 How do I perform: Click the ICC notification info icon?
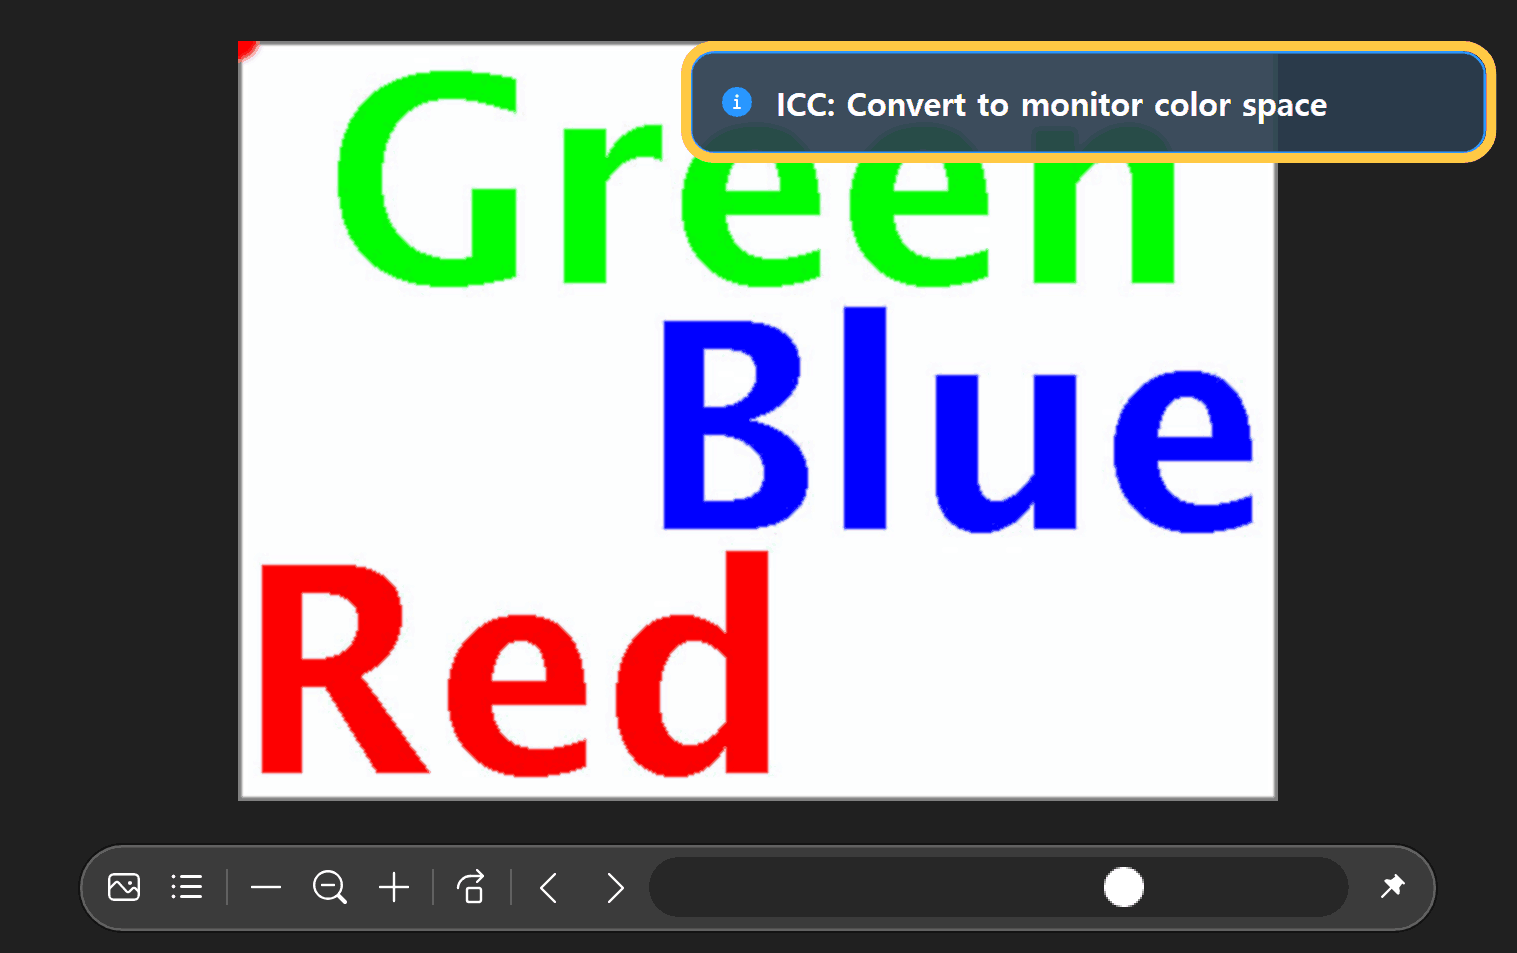pyautogui.click(x=737, y=102)
